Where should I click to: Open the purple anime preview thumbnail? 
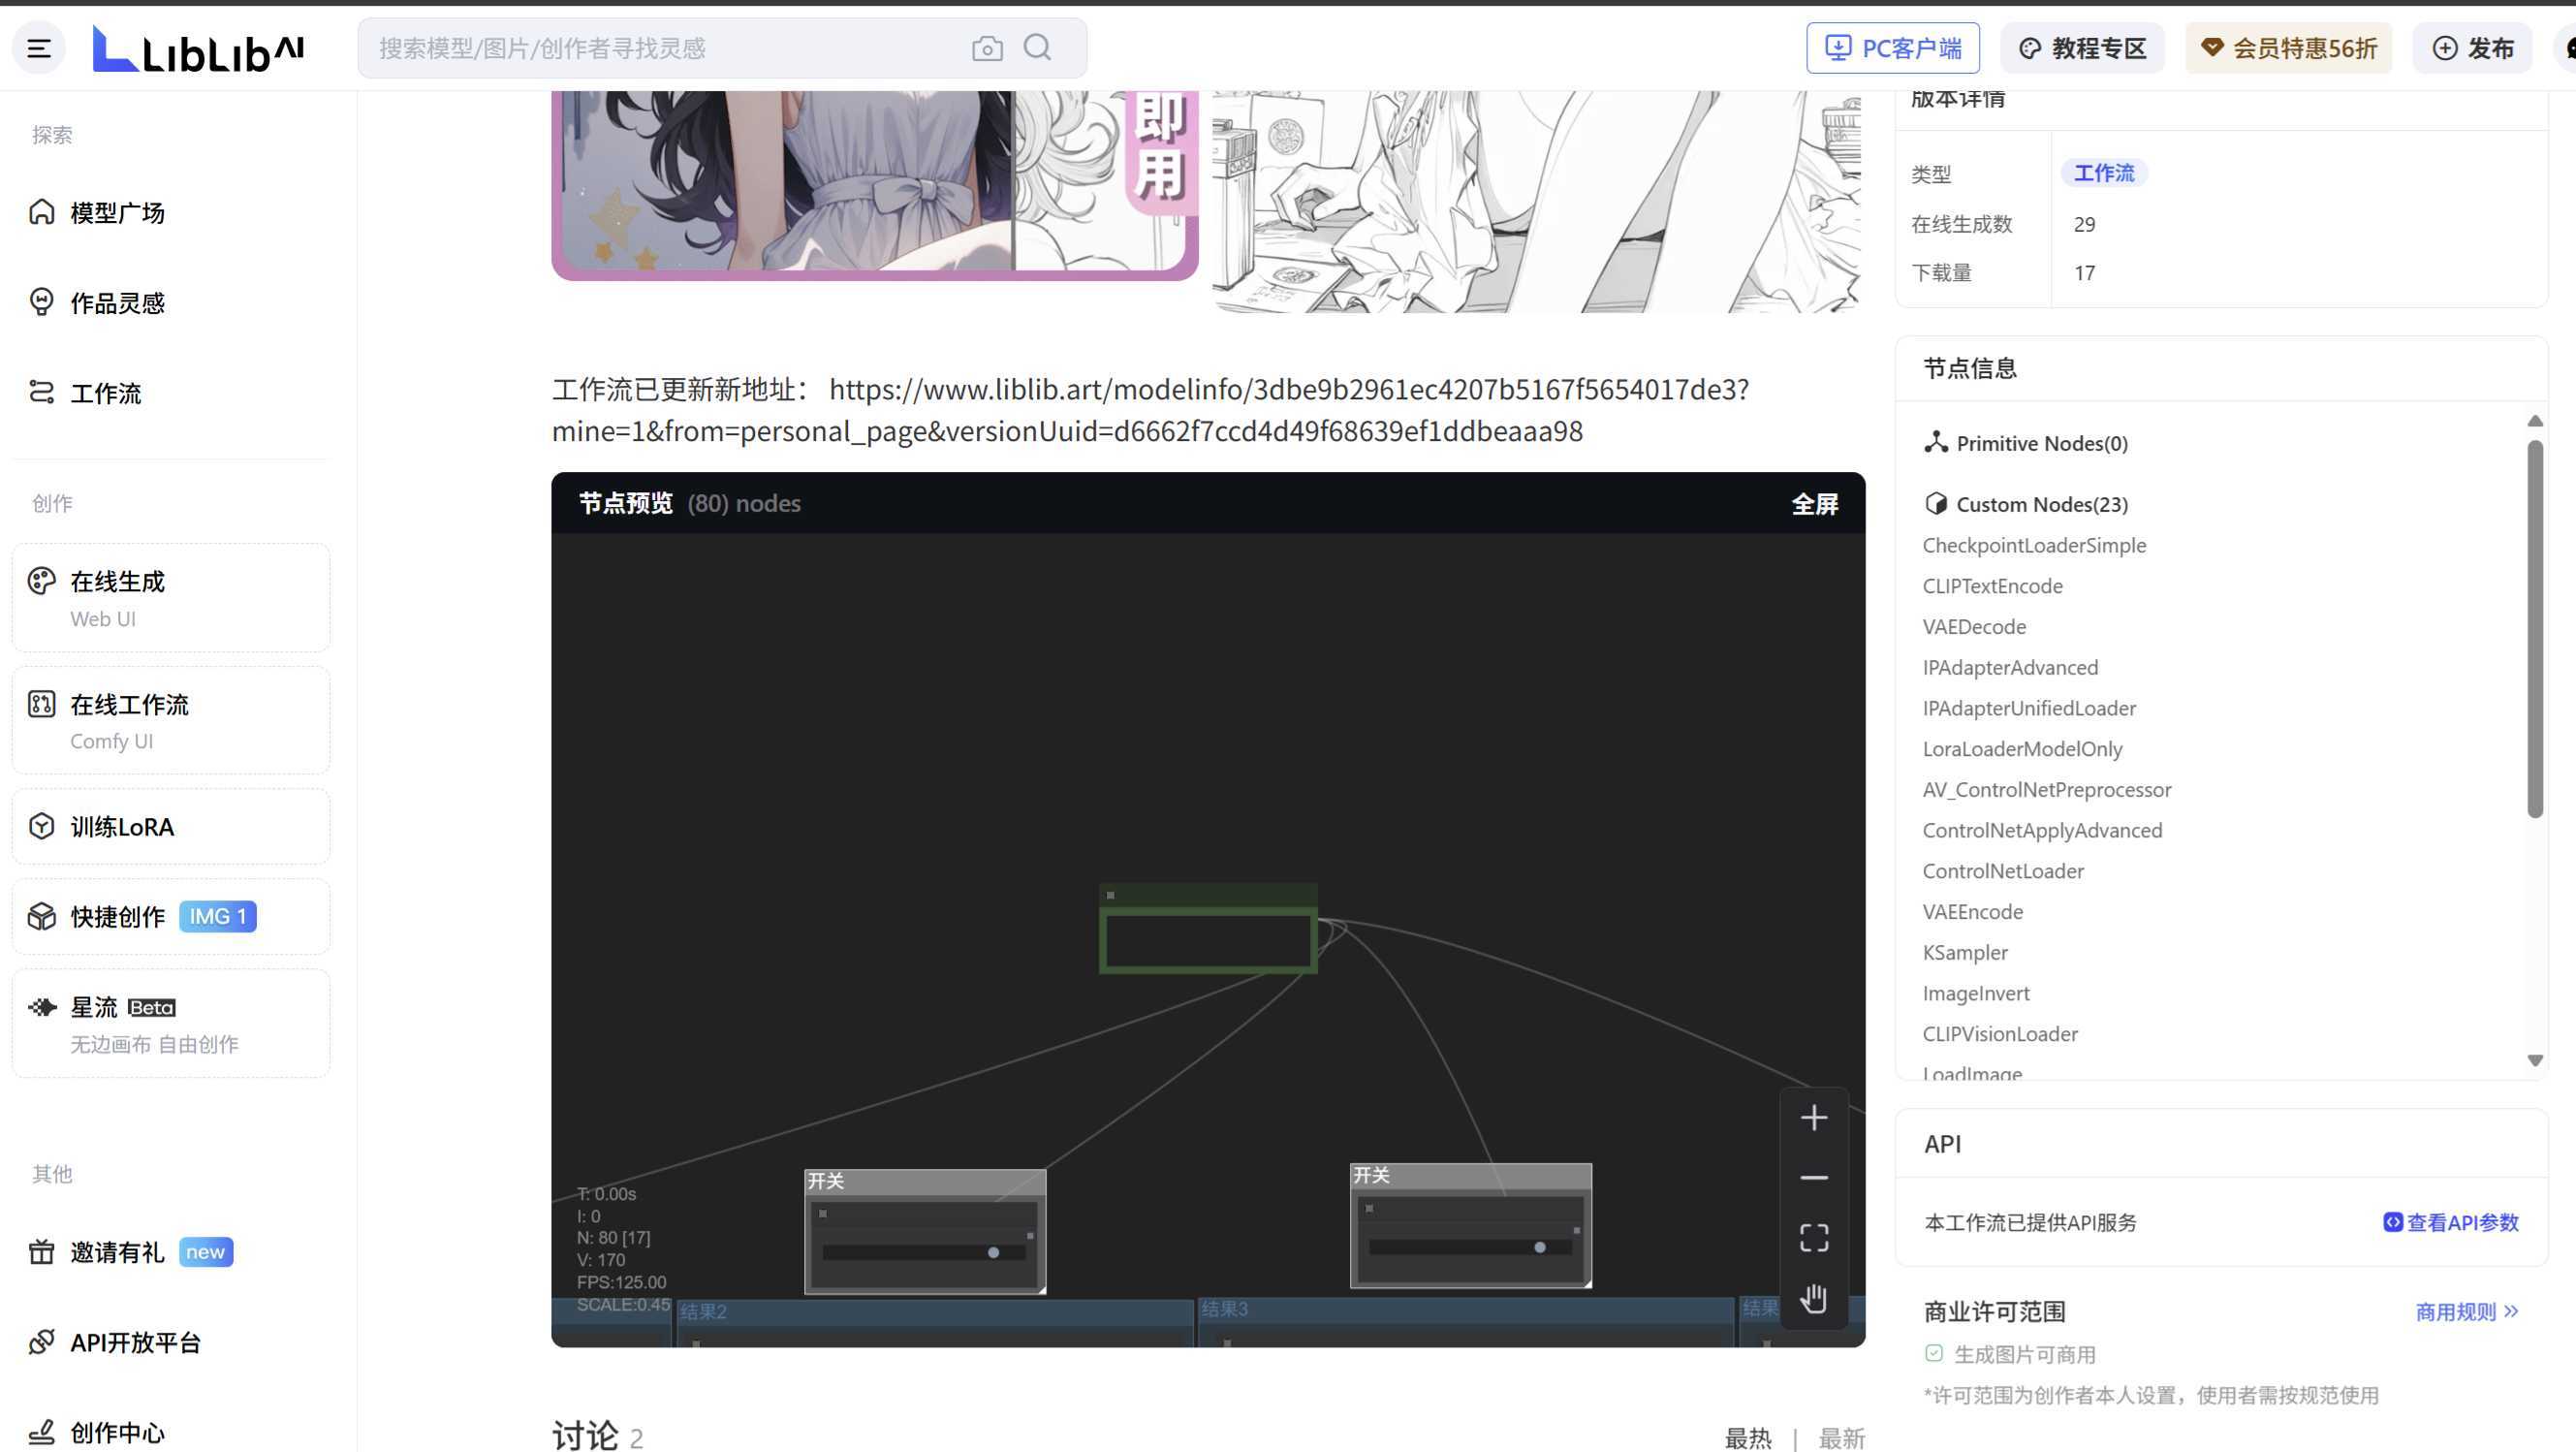pos(875,186)
